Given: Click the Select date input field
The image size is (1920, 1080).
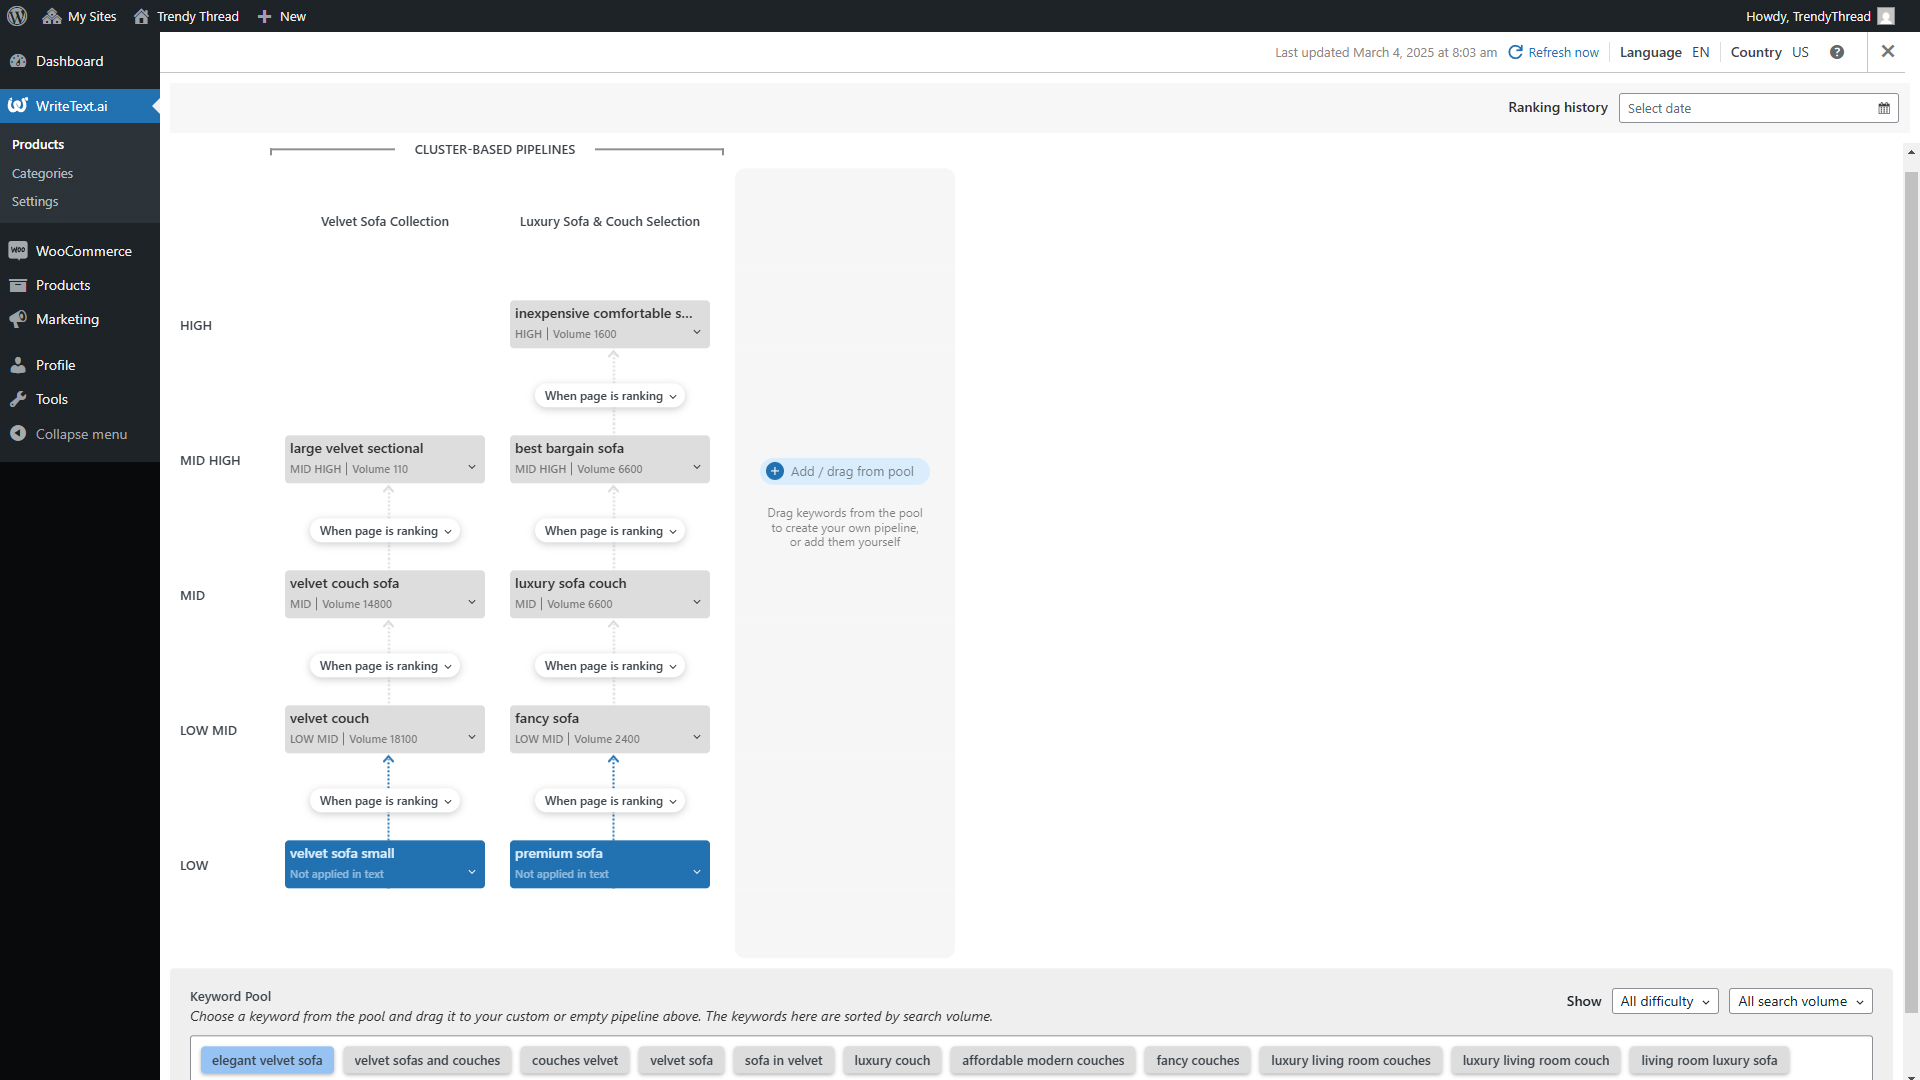Looking at the screenshot, I should click(x=1745, y=108).
